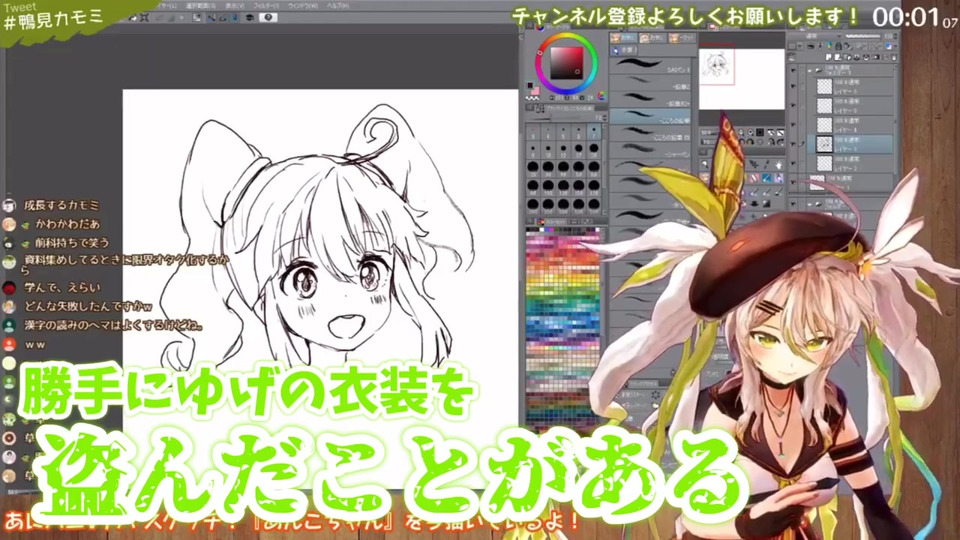Select the gradient tool in tool palette
Image resolution: width=960 pixels, height=540 pixels.
(x=767, y=204)
